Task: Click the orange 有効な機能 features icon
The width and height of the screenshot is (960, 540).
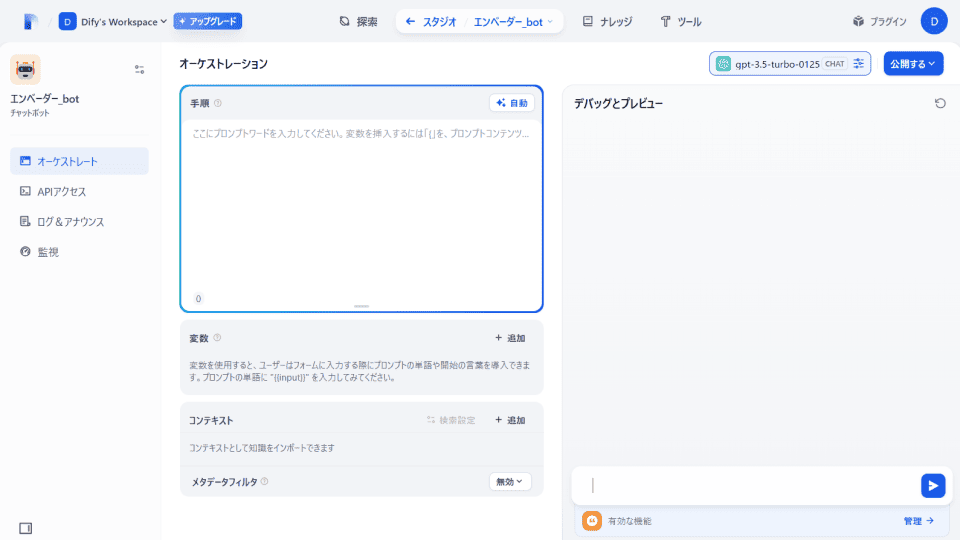Action: 591,521
